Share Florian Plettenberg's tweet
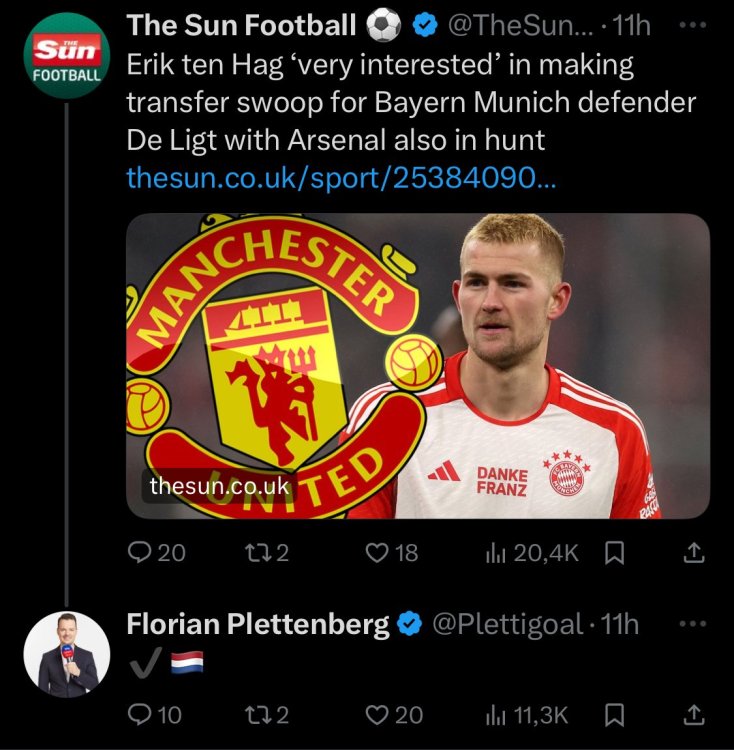 click(x=693, y=714)
